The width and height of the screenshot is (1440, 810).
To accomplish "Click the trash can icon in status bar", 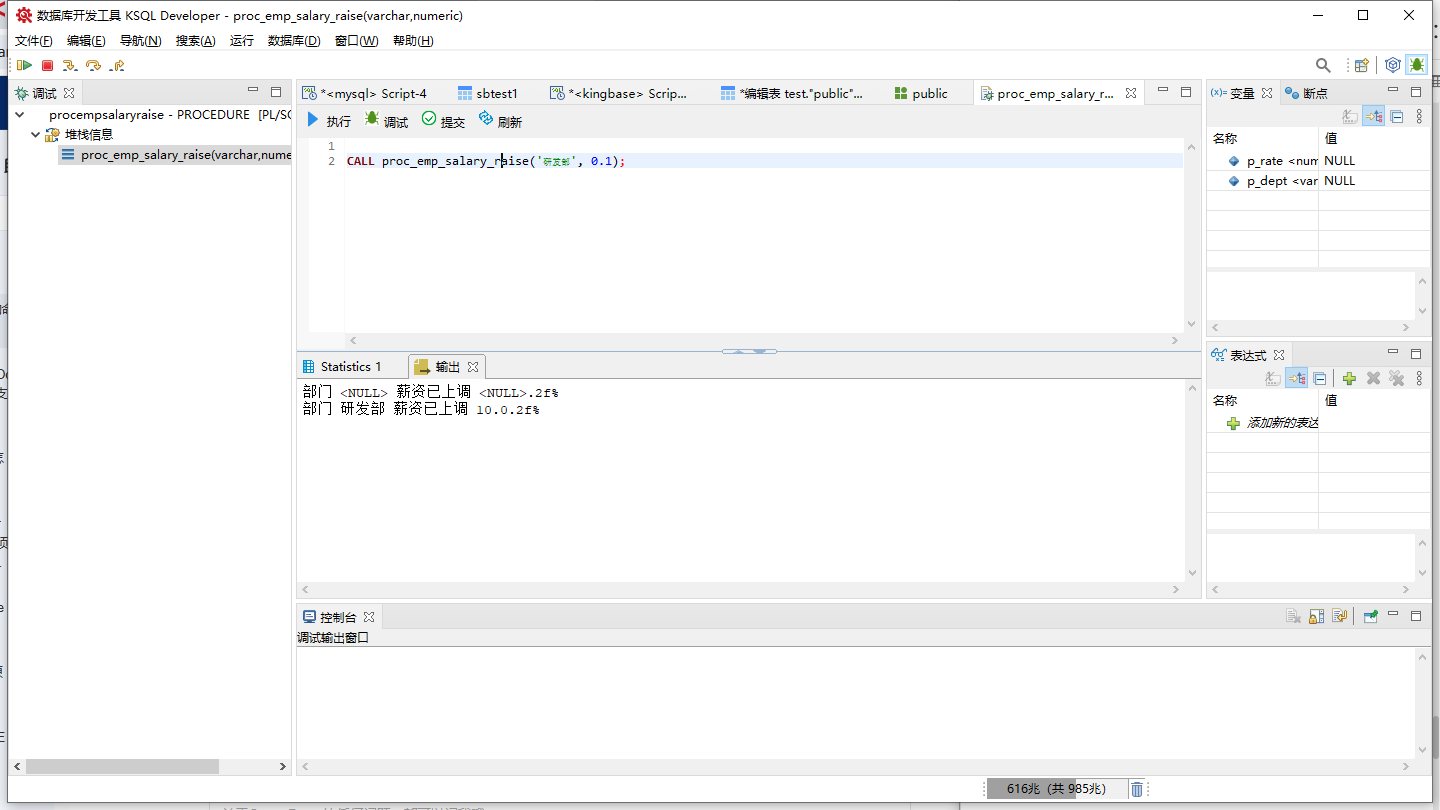I will pos(1137,789).
